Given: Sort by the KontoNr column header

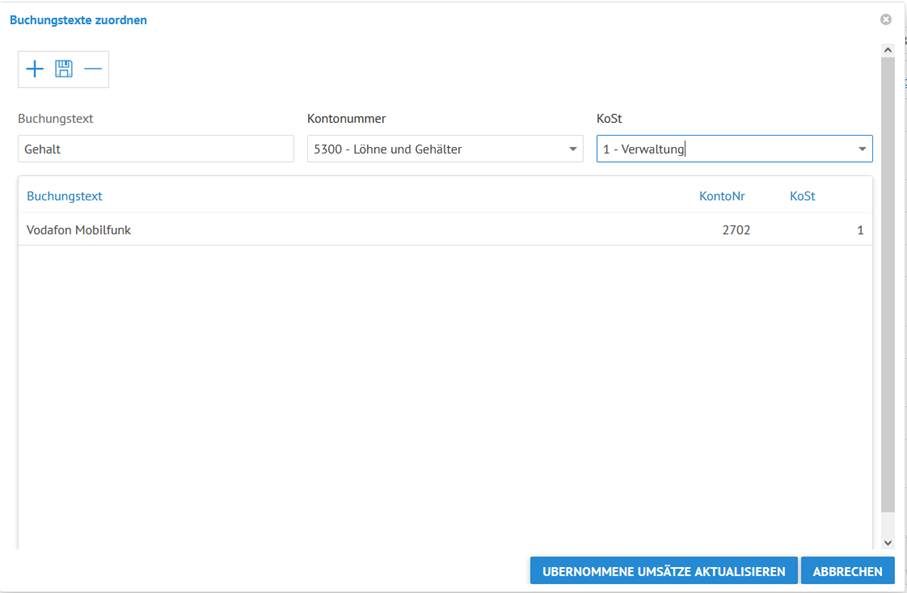Looking at the screenshot, I should coord(721,196).
